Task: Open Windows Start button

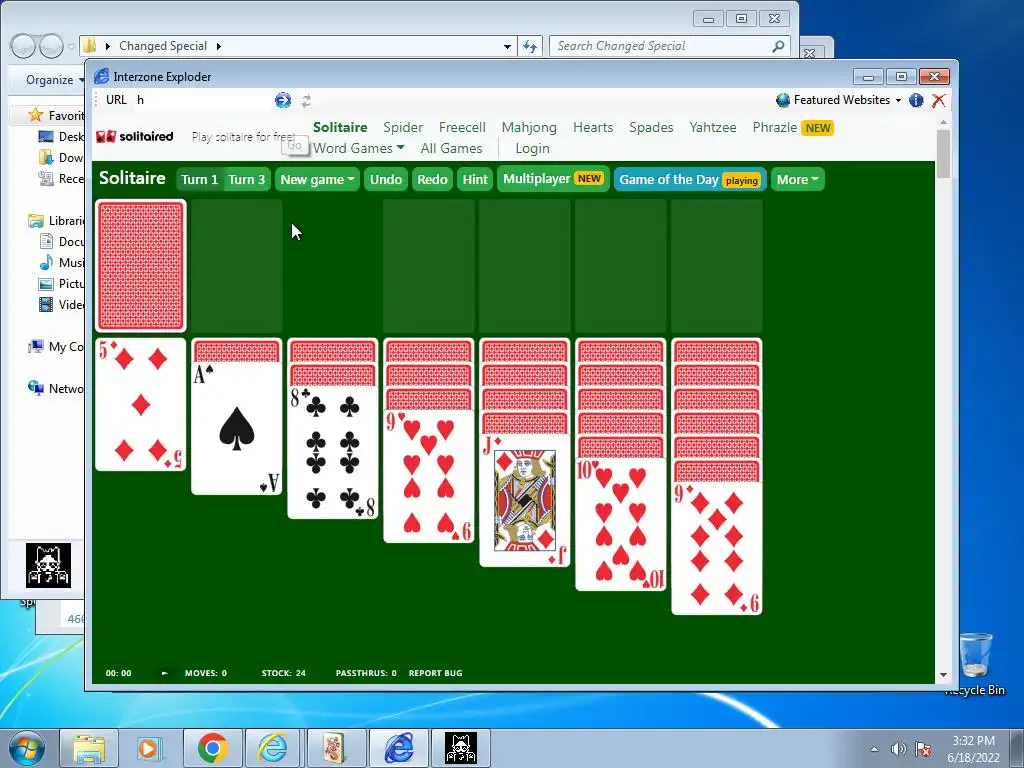Action: [x=27, y=748]
